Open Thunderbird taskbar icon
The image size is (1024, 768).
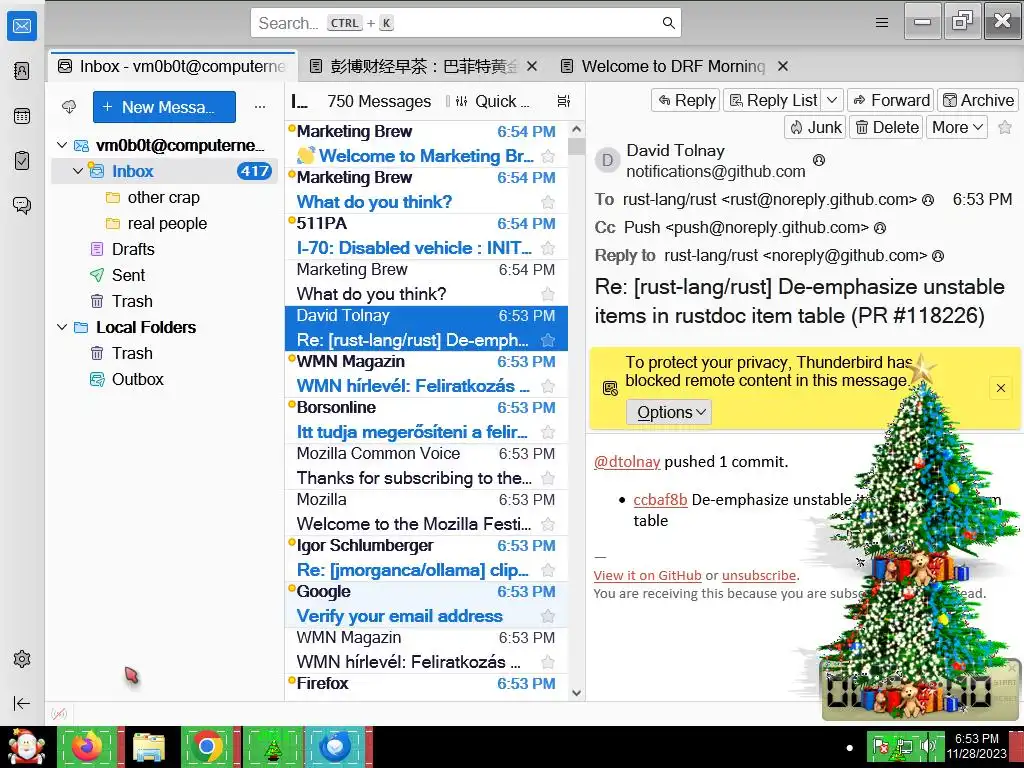coord(336,746)
